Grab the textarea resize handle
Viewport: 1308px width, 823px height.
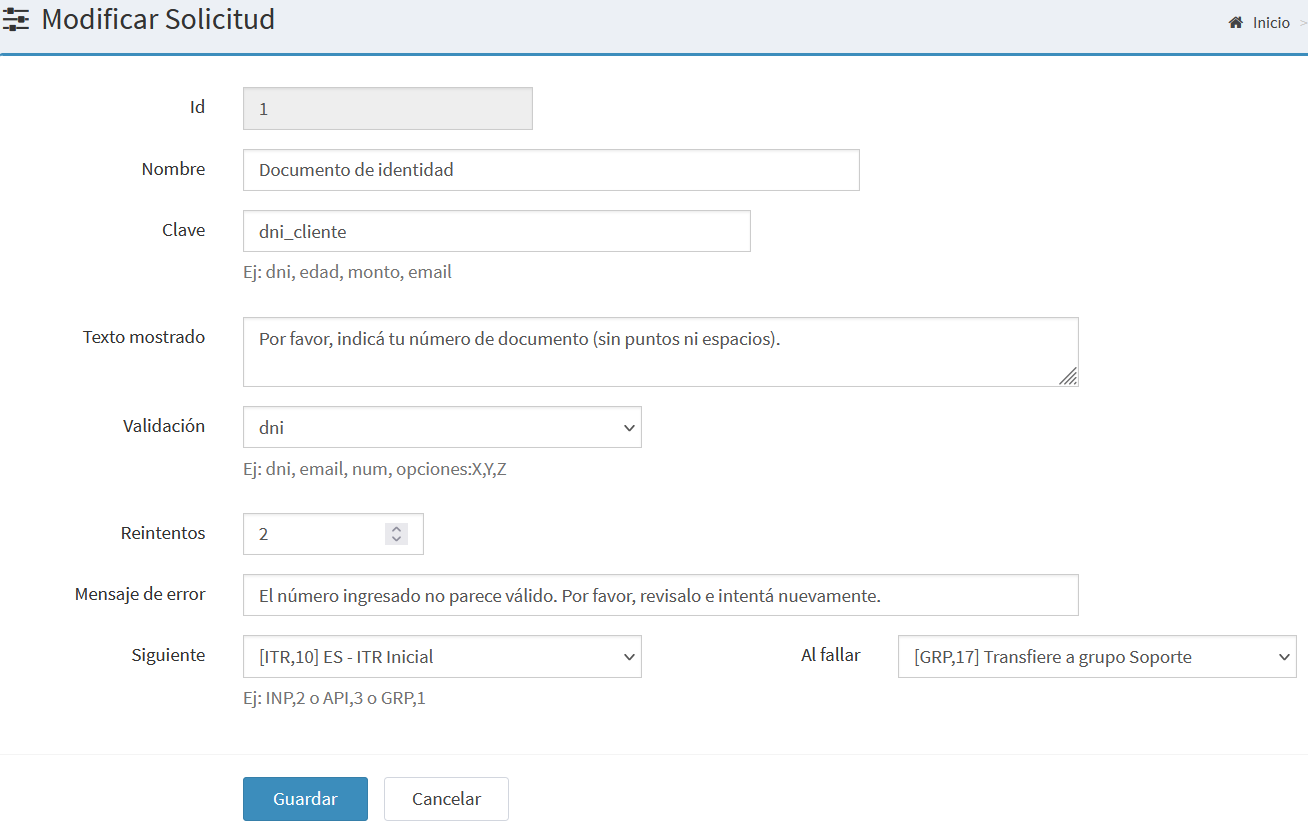pyautogui.click(x=1068, y=376)
